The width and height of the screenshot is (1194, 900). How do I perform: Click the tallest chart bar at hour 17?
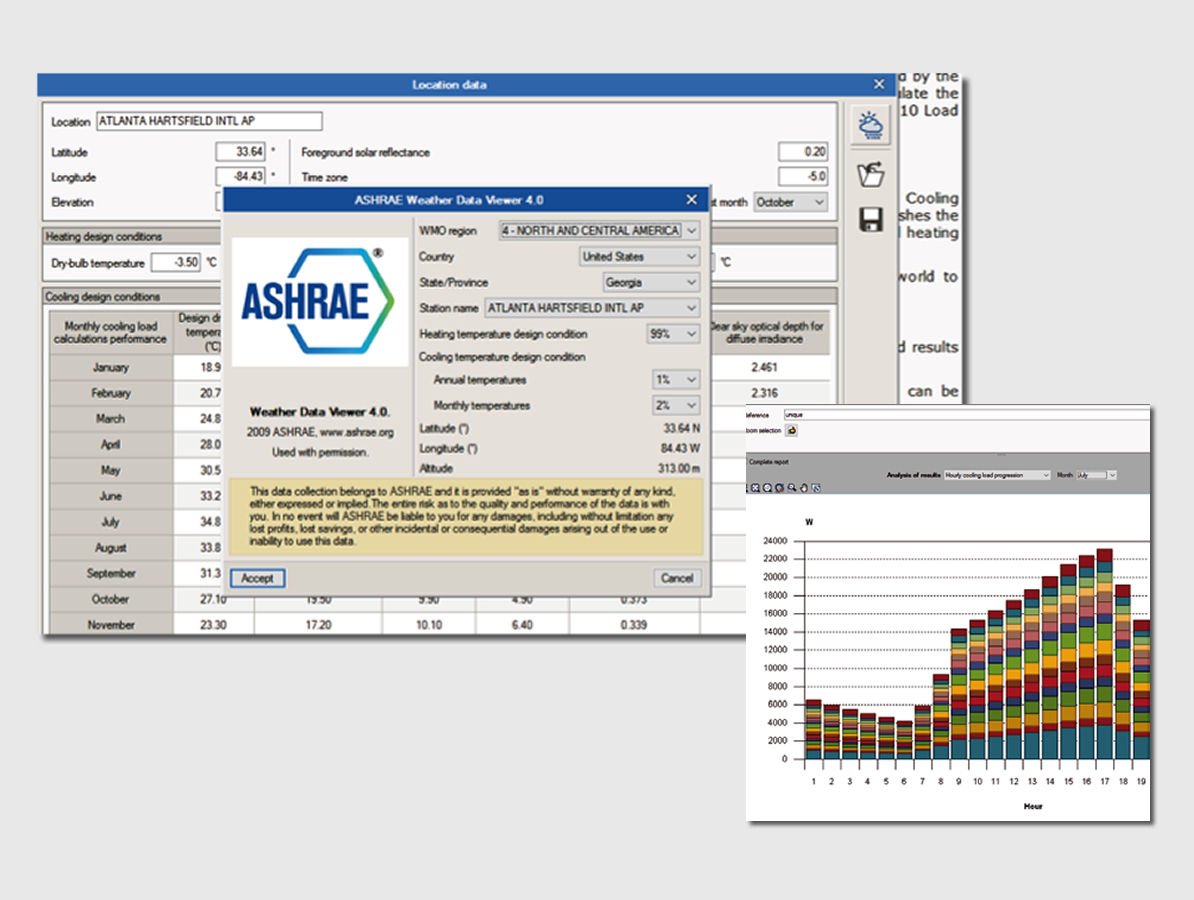tap(1105, 654)
